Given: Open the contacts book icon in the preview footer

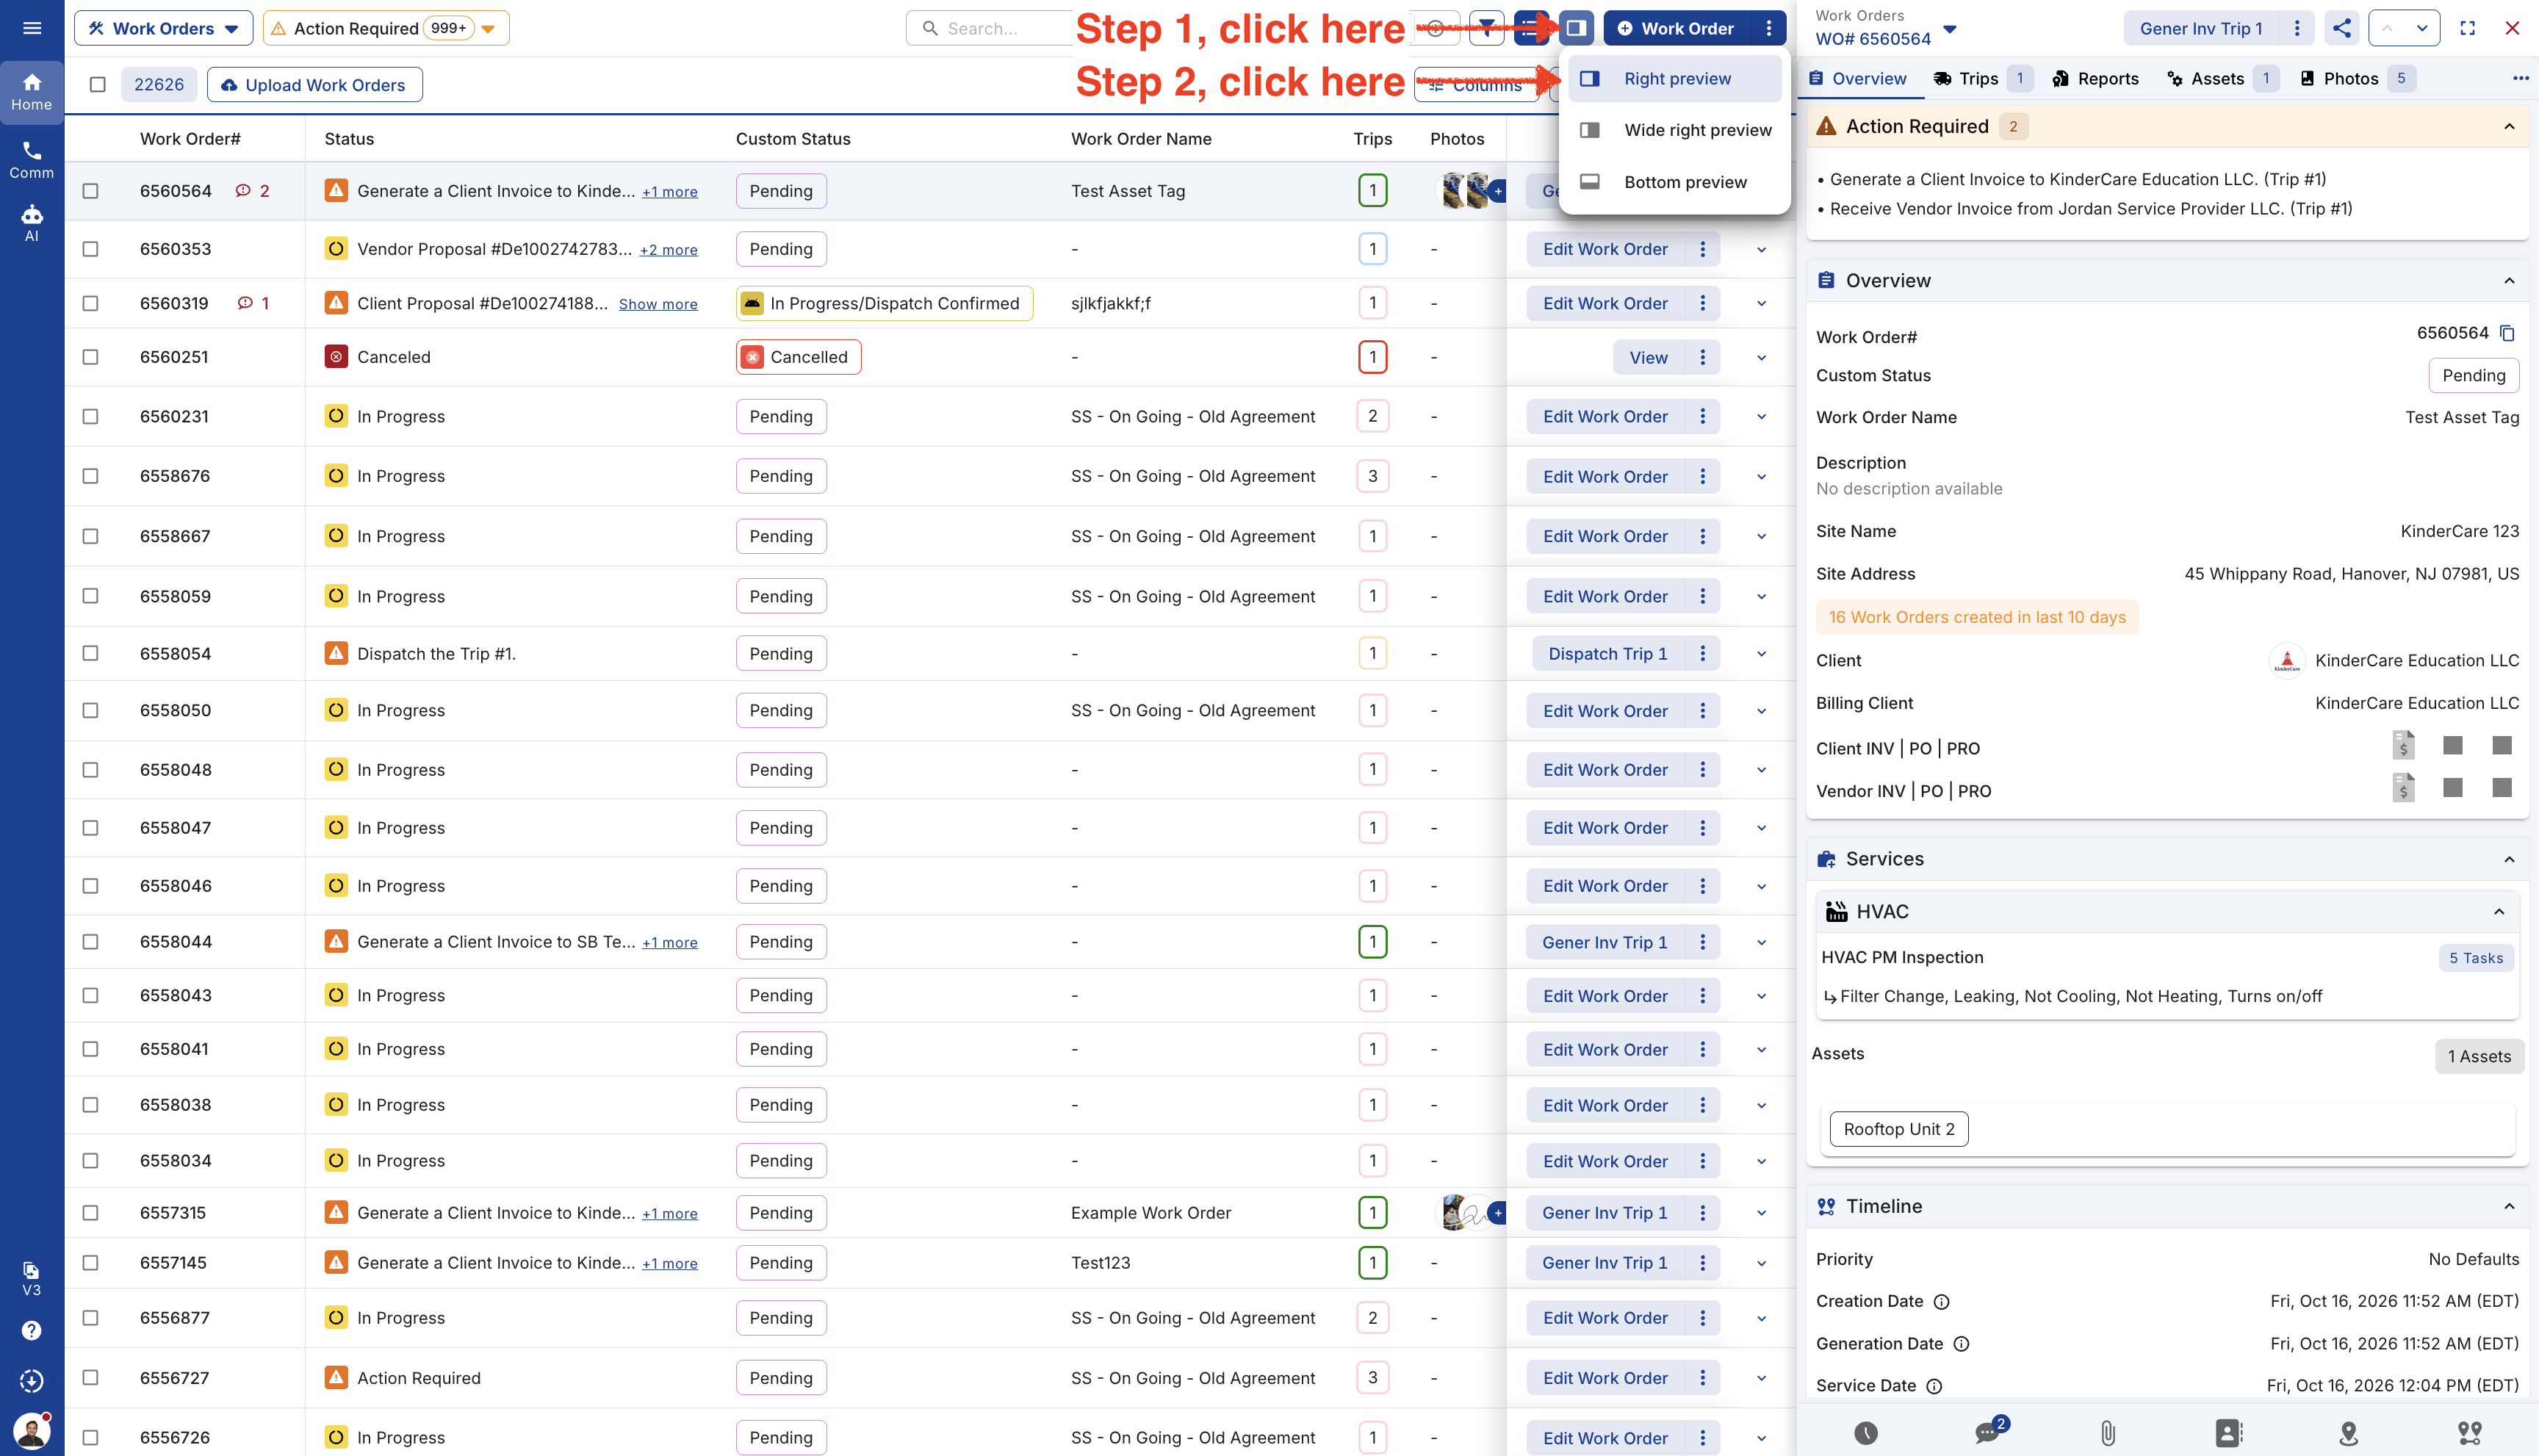Looking at the screenshot, I should 2229,1433.
